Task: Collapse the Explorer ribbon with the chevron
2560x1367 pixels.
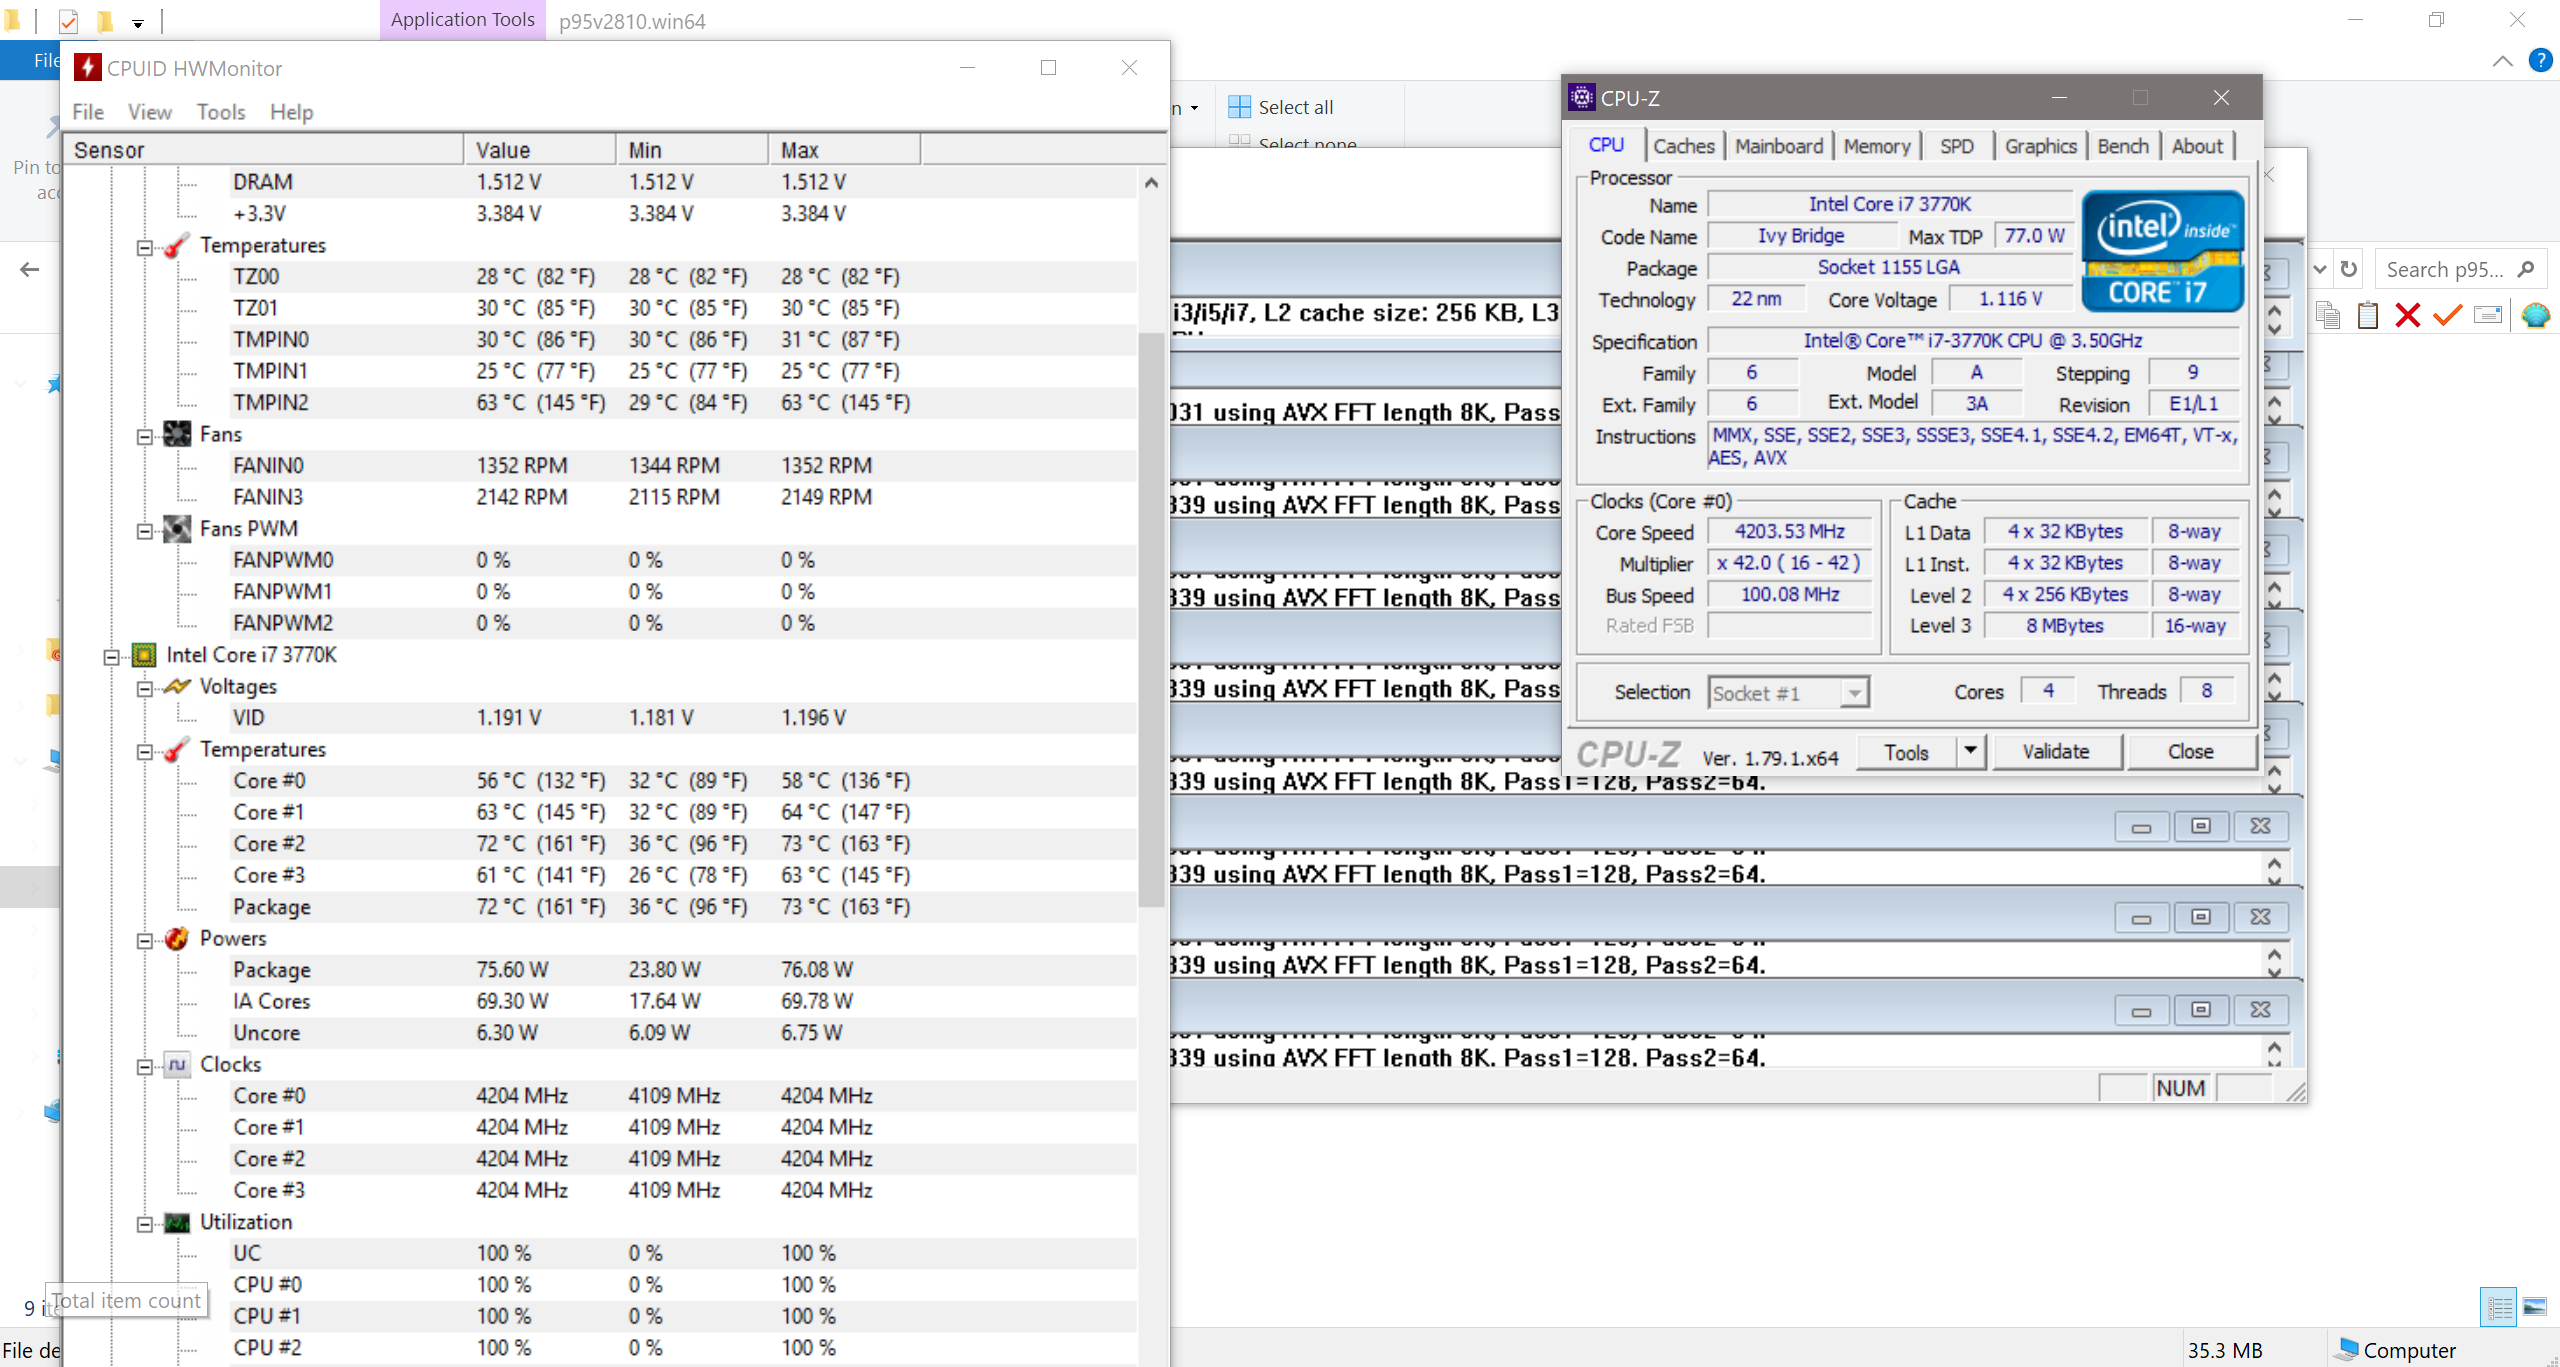Action: click(x=2503, y=61)
